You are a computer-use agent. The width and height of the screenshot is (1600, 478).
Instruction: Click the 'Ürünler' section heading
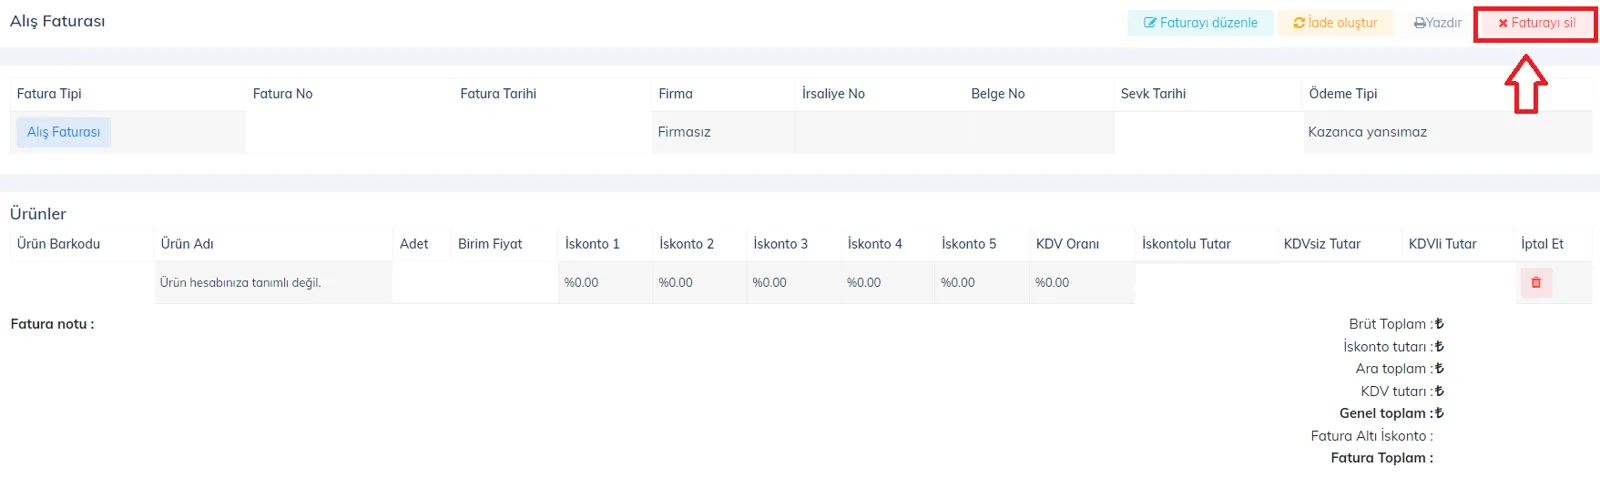(38, 214)
